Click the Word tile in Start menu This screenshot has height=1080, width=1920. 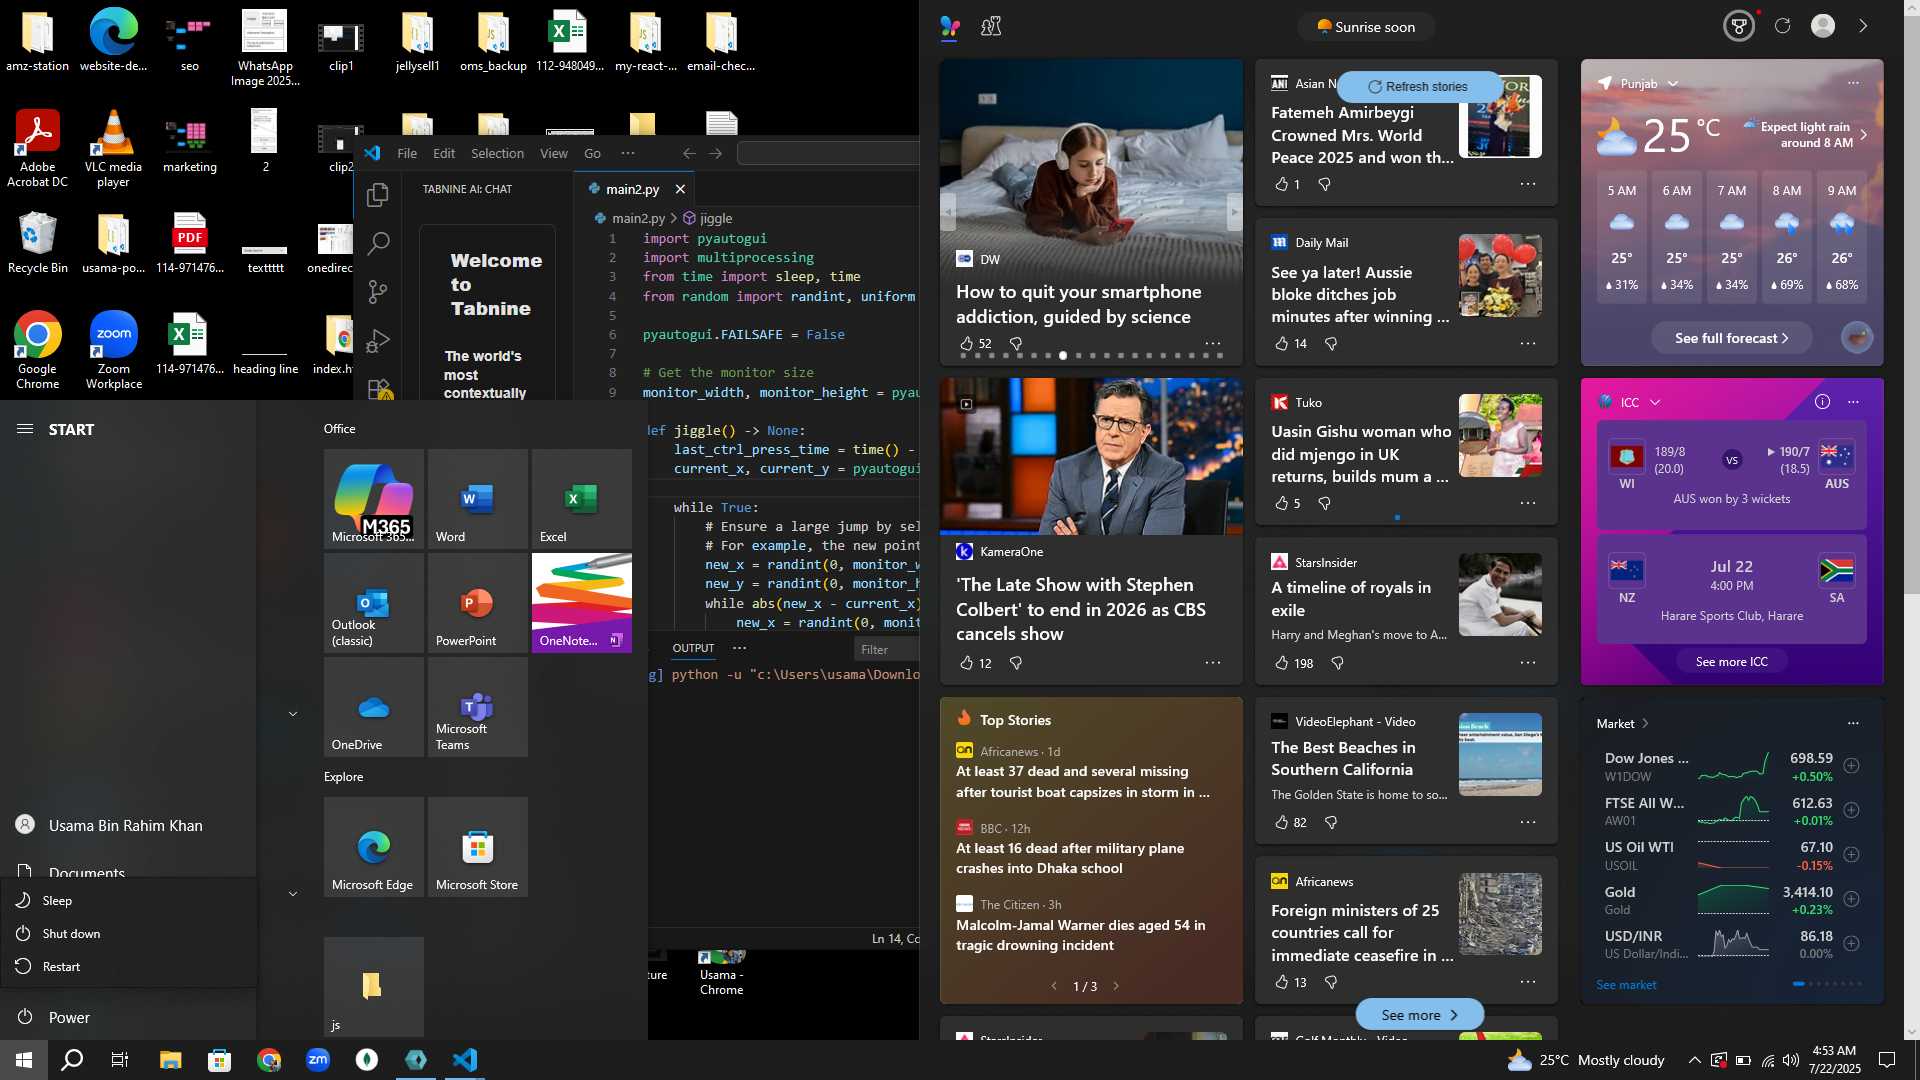[477, 499]
